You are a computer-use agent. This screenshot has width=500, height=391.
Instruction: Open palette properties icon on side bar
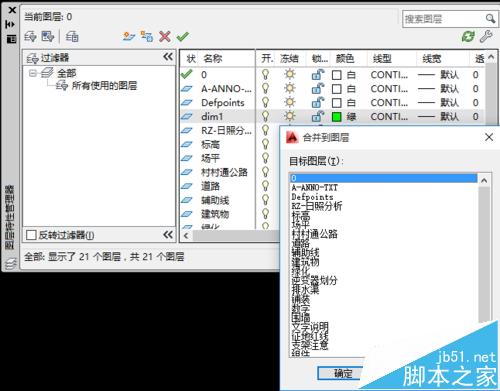pos(11,39)
